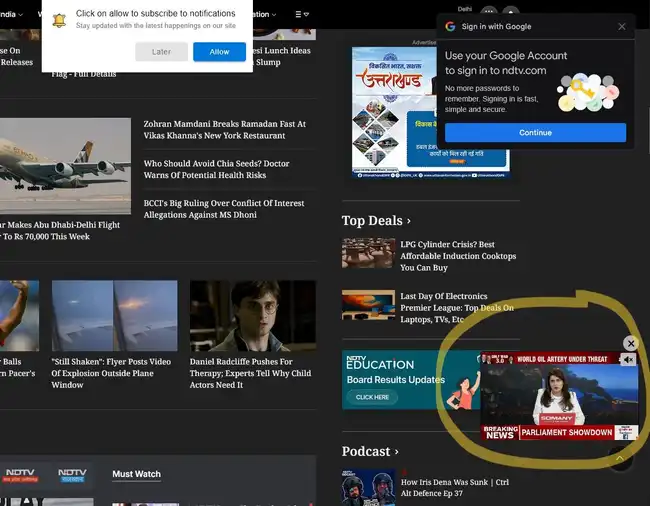Screen dimensions: 650x506
Task: Click the scroll-to-top arrow button
Action: point(620,458)
